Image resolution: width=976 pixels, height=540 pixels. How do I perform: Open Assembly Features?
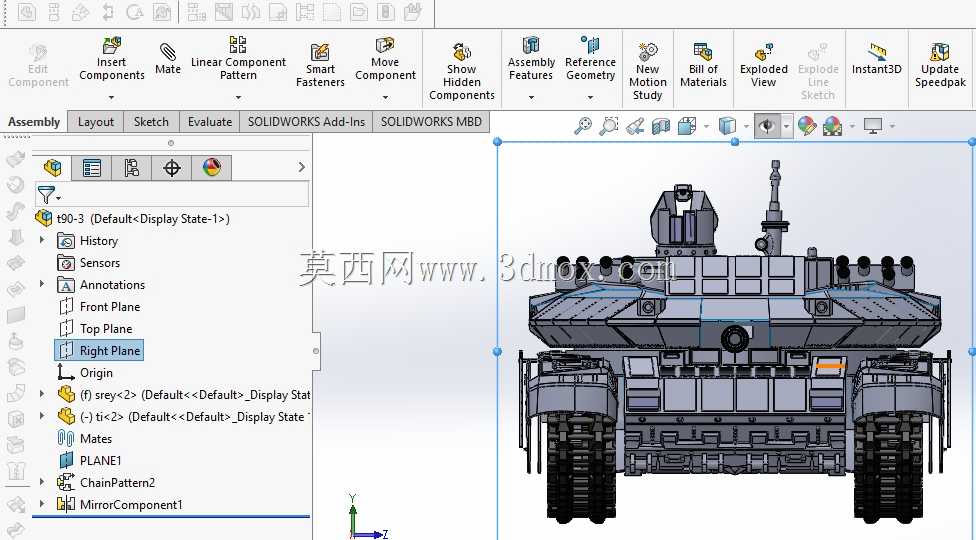(x=530, y=58)
